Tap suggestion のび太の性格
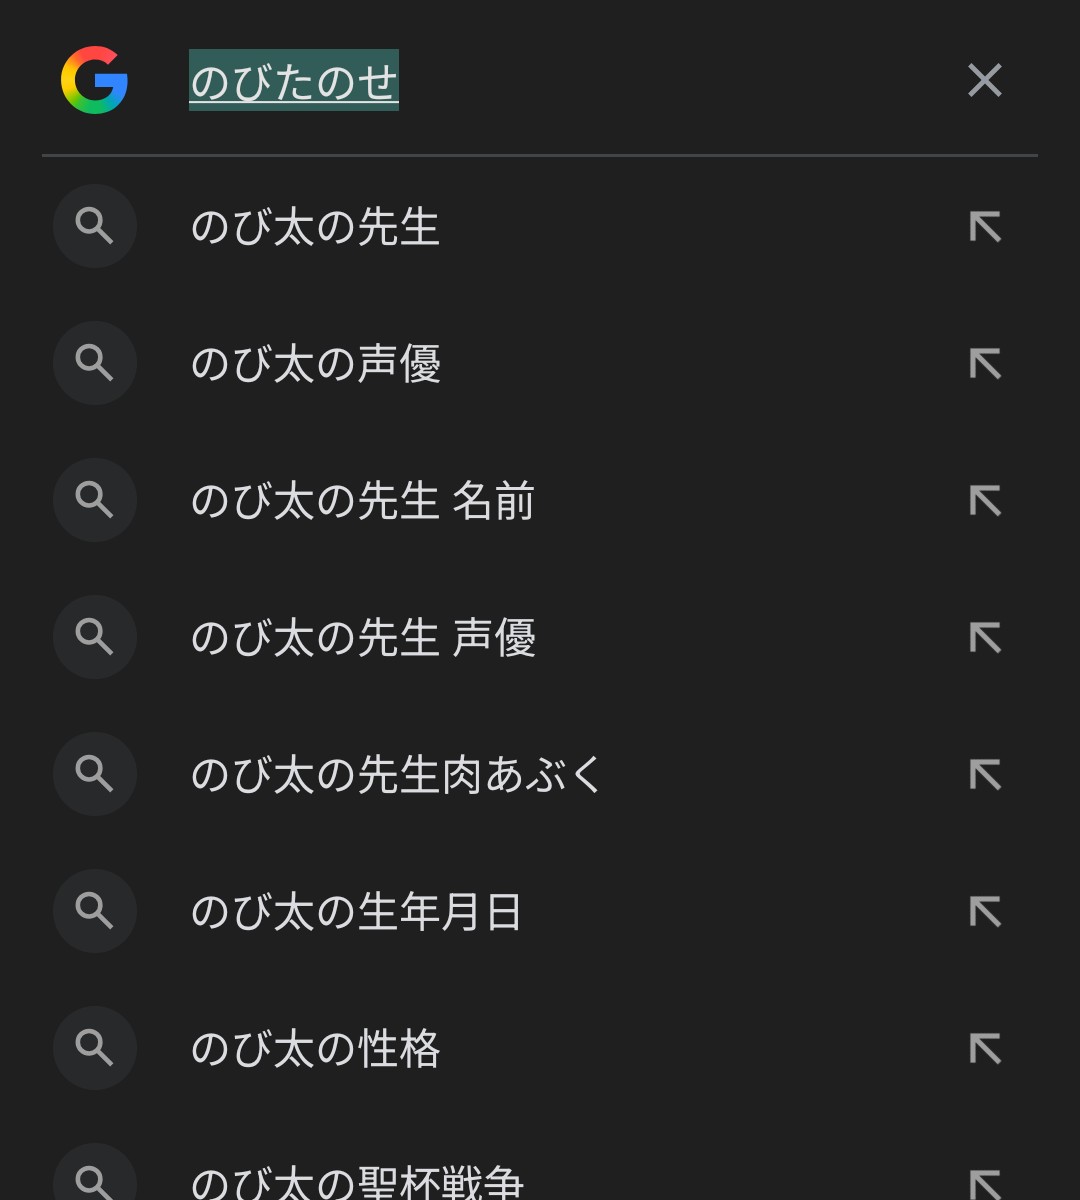The width and height of the screenshot is (1080, 1200). (315, 1049)
